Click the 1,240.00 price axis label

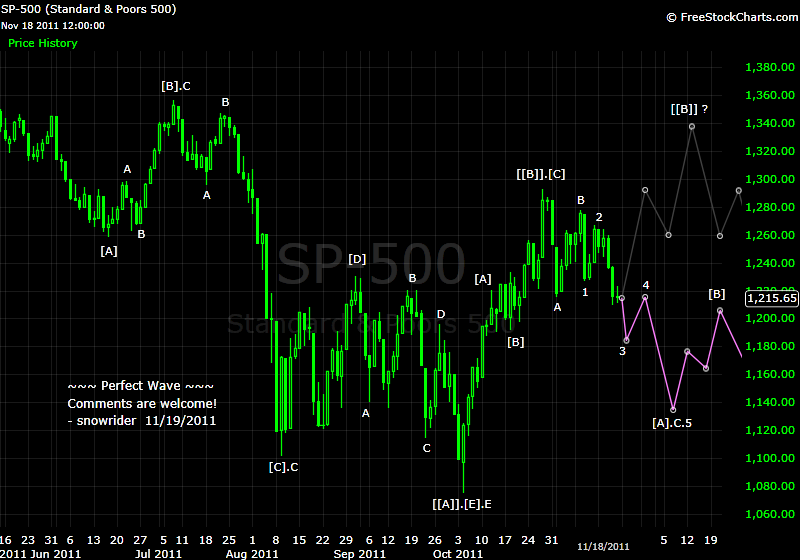[x=770, y=263]
